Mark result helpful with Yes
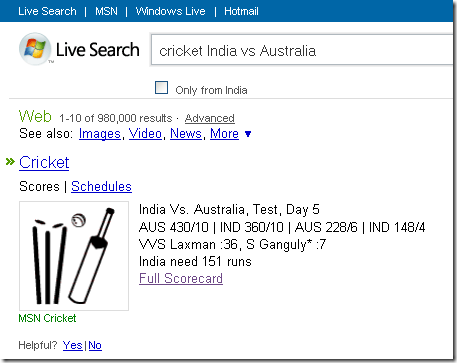 73,345
